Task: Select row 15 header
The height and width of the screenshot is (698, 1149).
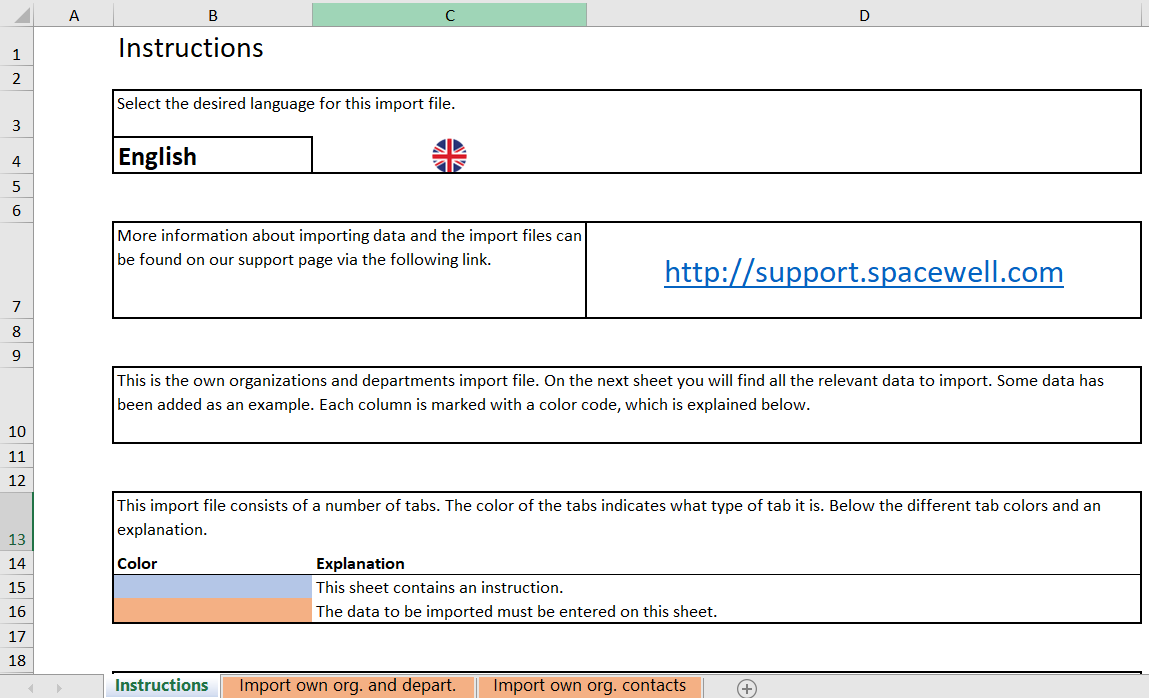Action: (16, 587)
